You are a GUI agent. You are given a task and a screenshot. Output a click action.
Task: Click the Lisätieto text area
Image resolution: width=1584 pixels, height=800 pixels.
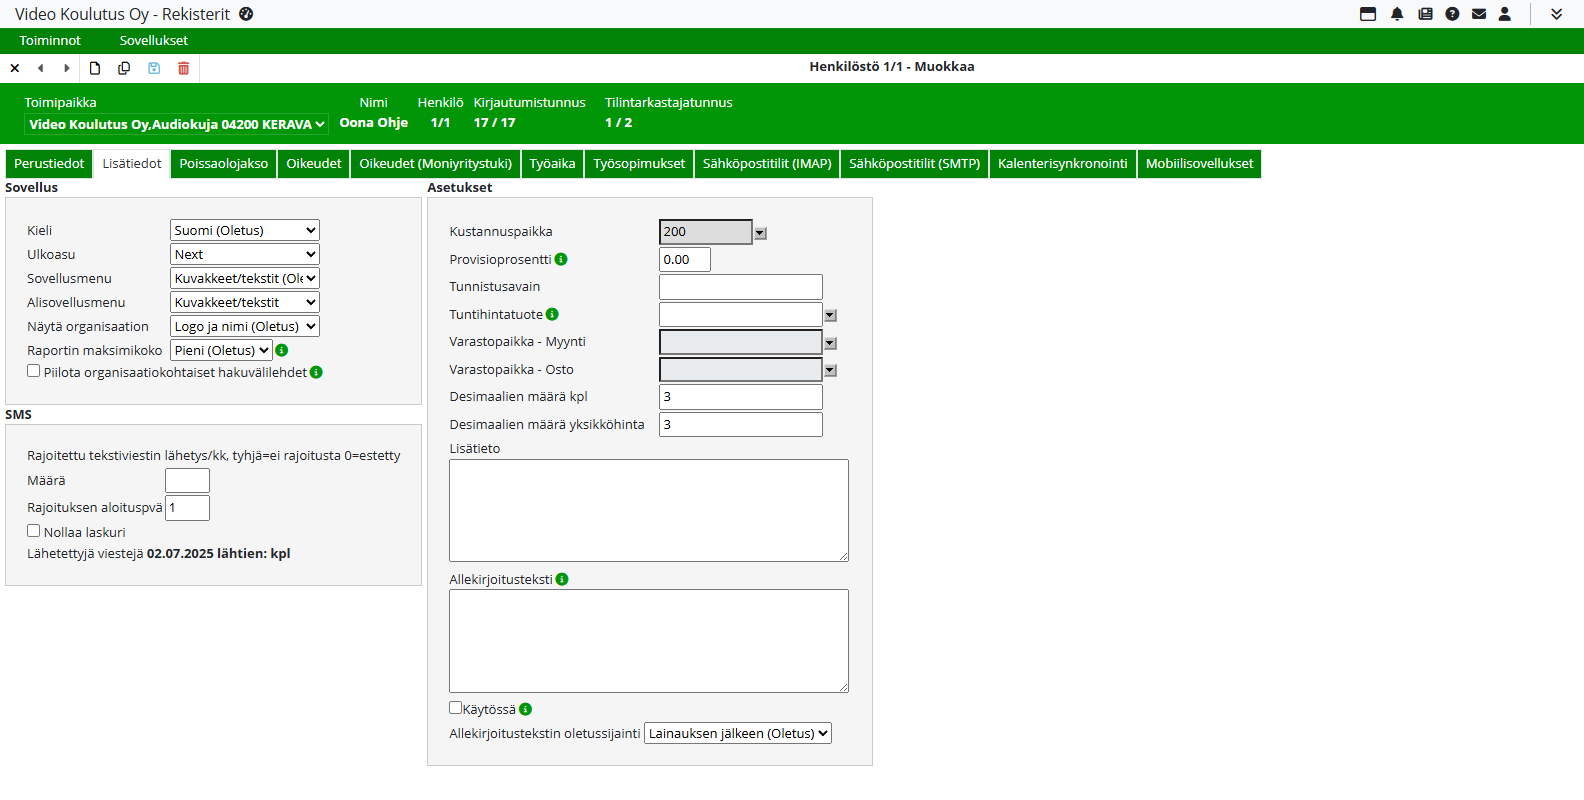pyautogui.click(x=649, y=510)
